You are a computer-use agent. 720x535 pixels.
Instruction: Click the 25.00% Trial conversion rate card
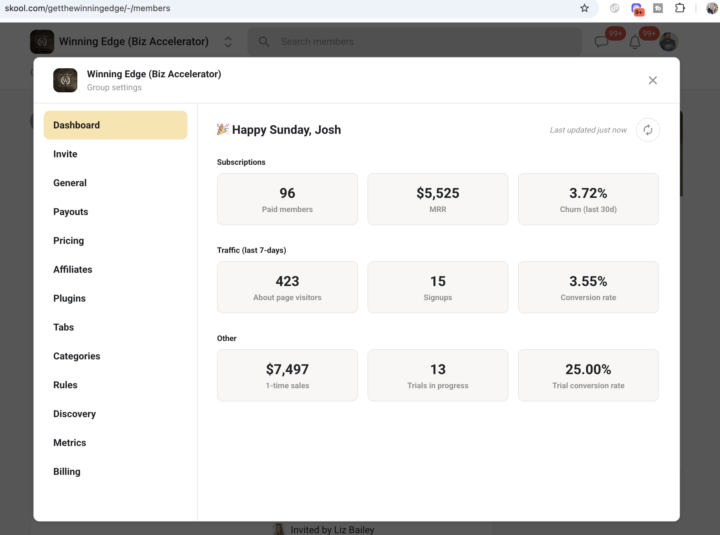click(588, 376)
